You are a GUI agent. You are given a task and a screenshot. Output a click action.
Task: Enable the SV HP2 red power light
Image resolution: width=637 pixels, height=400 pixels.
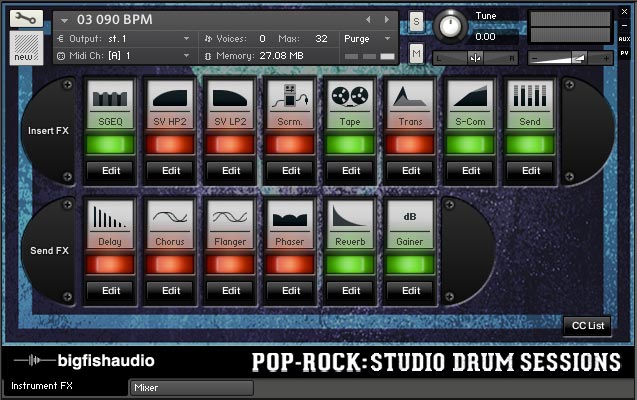click(x=170, y=145)
